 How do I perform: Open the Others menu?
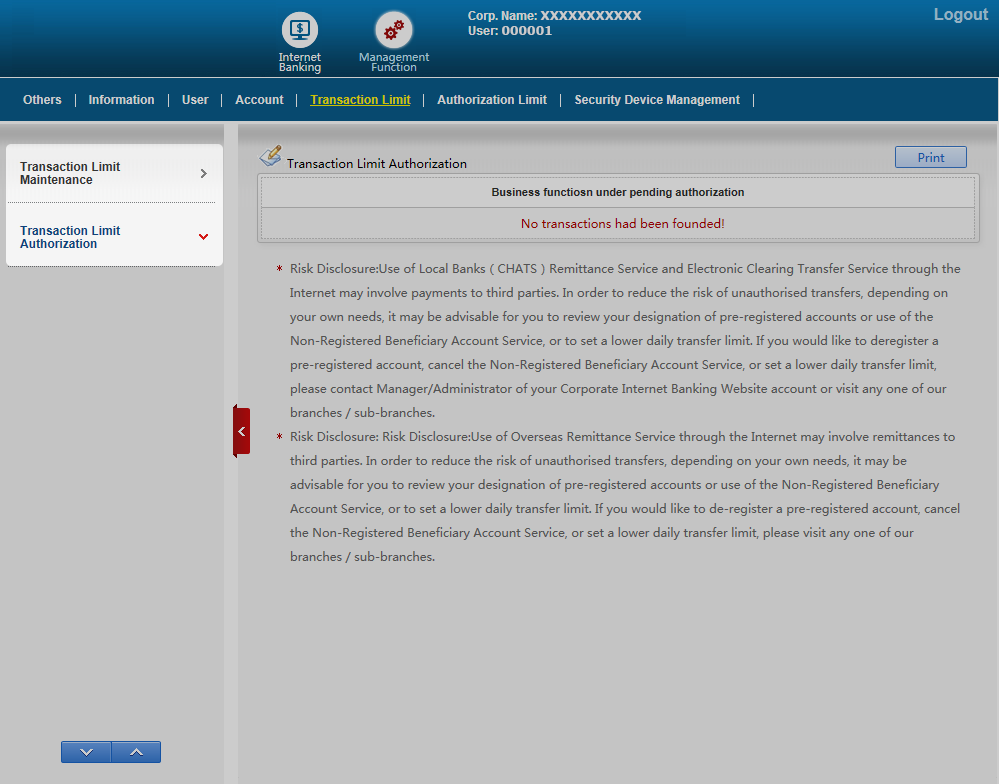coord(42,100)
